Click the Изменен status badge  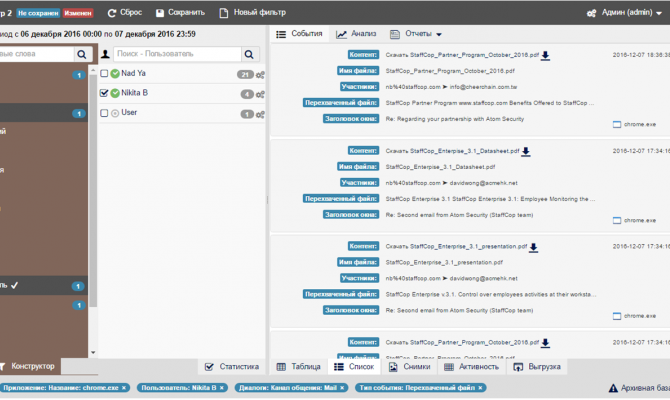[x=78, y=13]
